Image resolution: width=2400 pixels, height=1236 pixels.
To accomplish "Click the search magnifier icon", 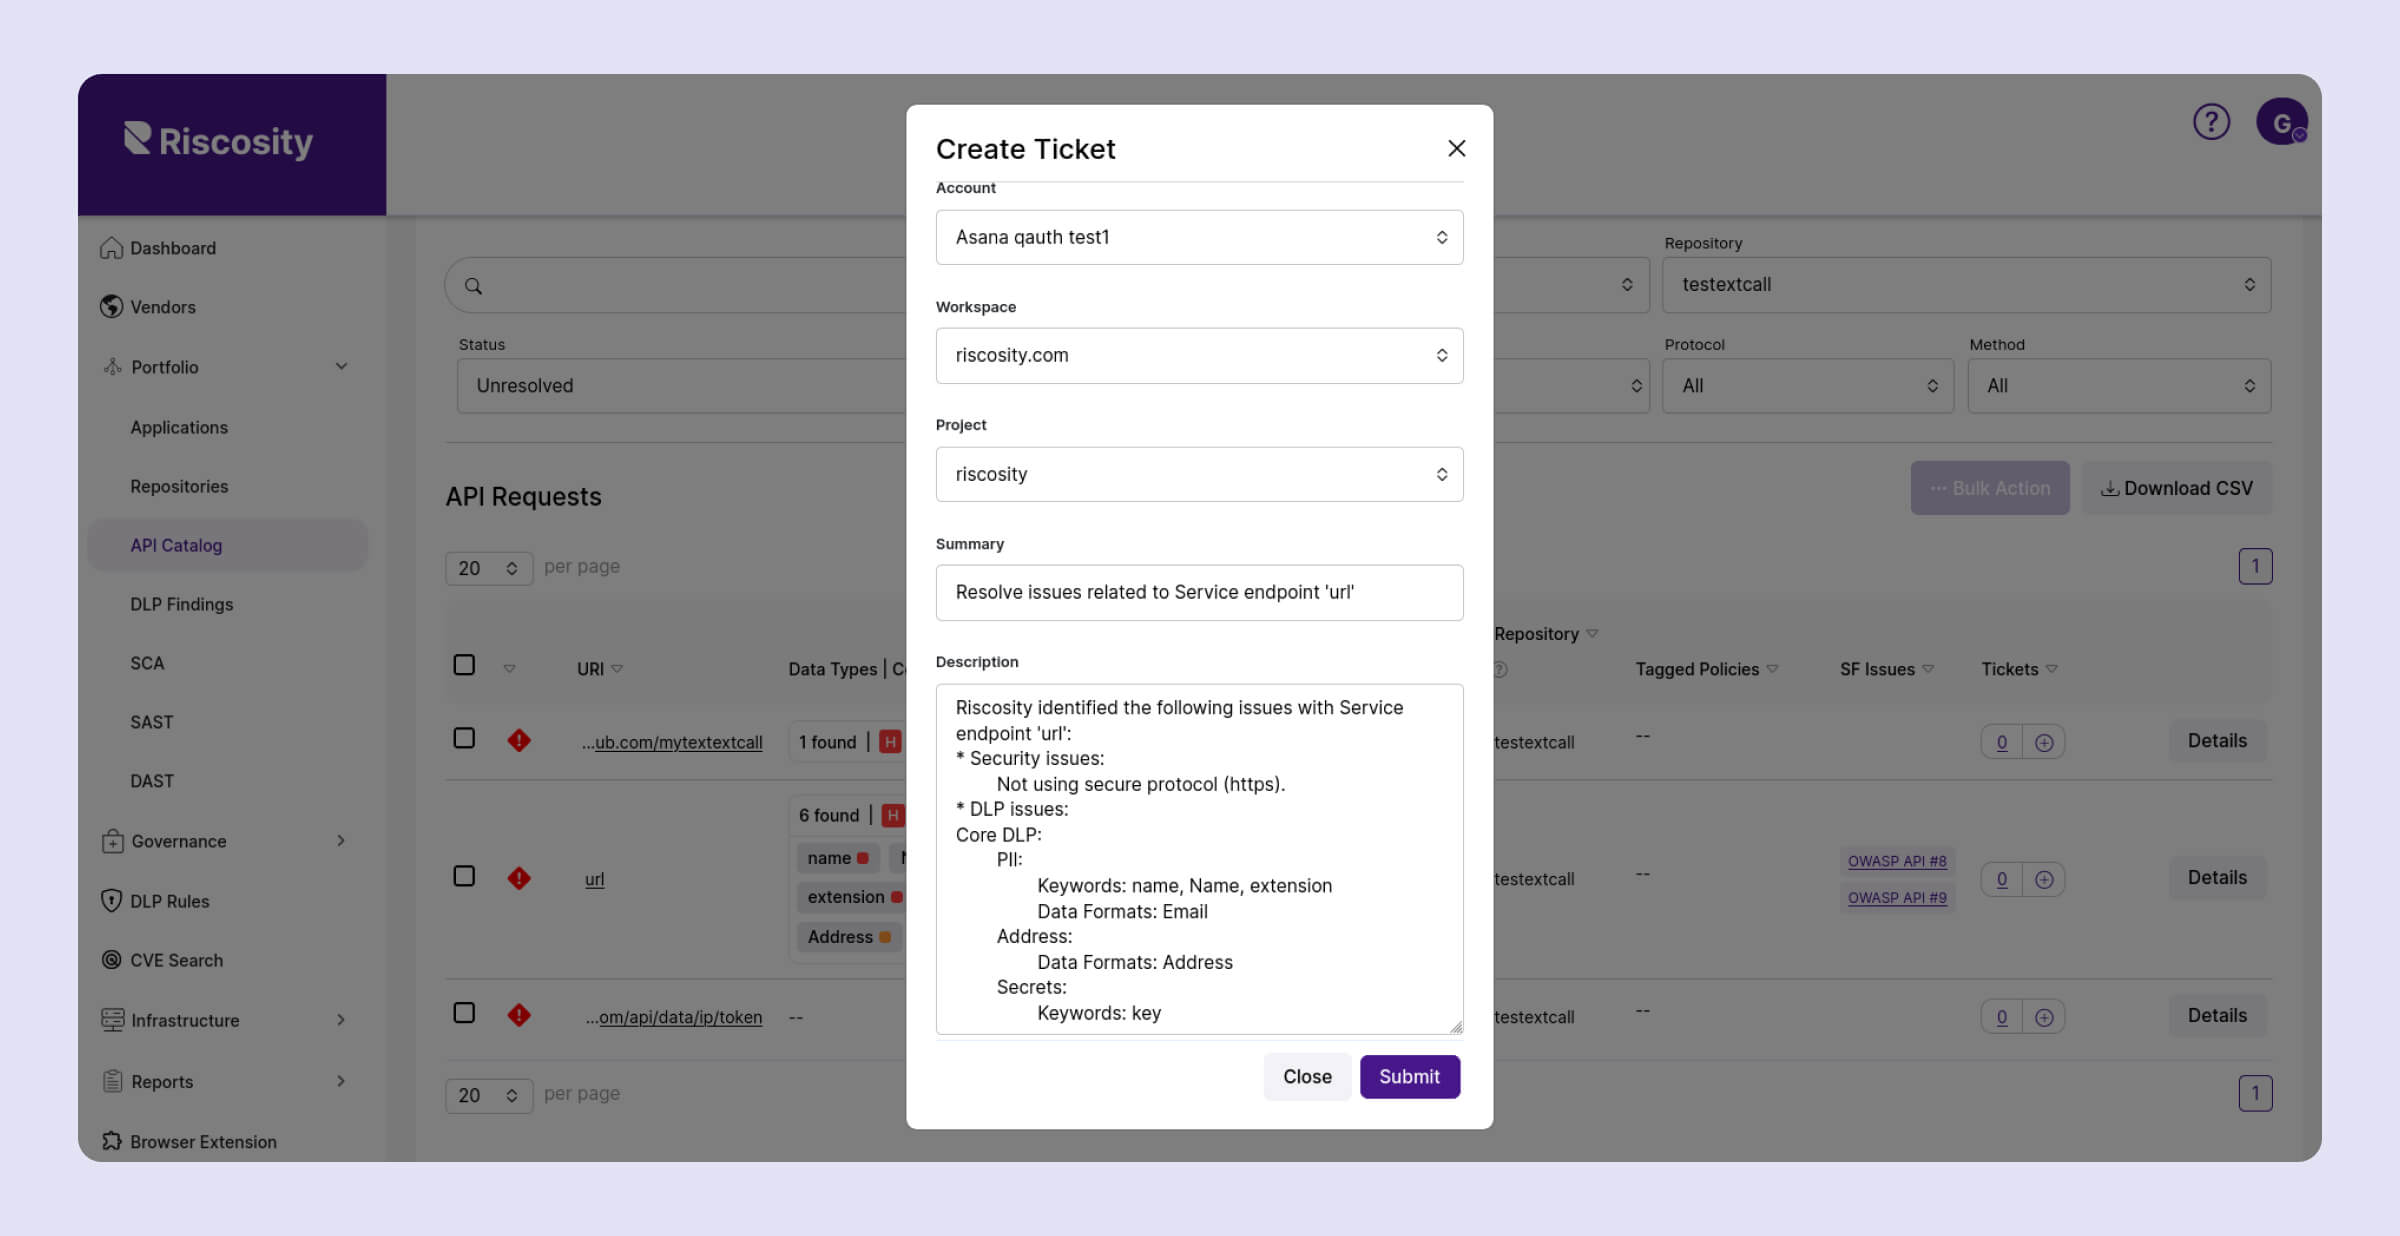I will pyautogui.click(x=473, y=286).
